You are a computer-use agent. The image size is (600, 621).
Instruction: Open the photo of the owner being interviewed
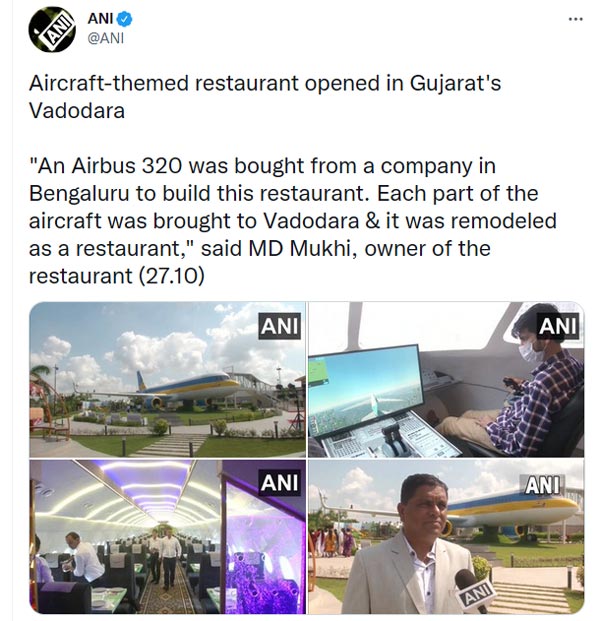click(x=446, y=537)
